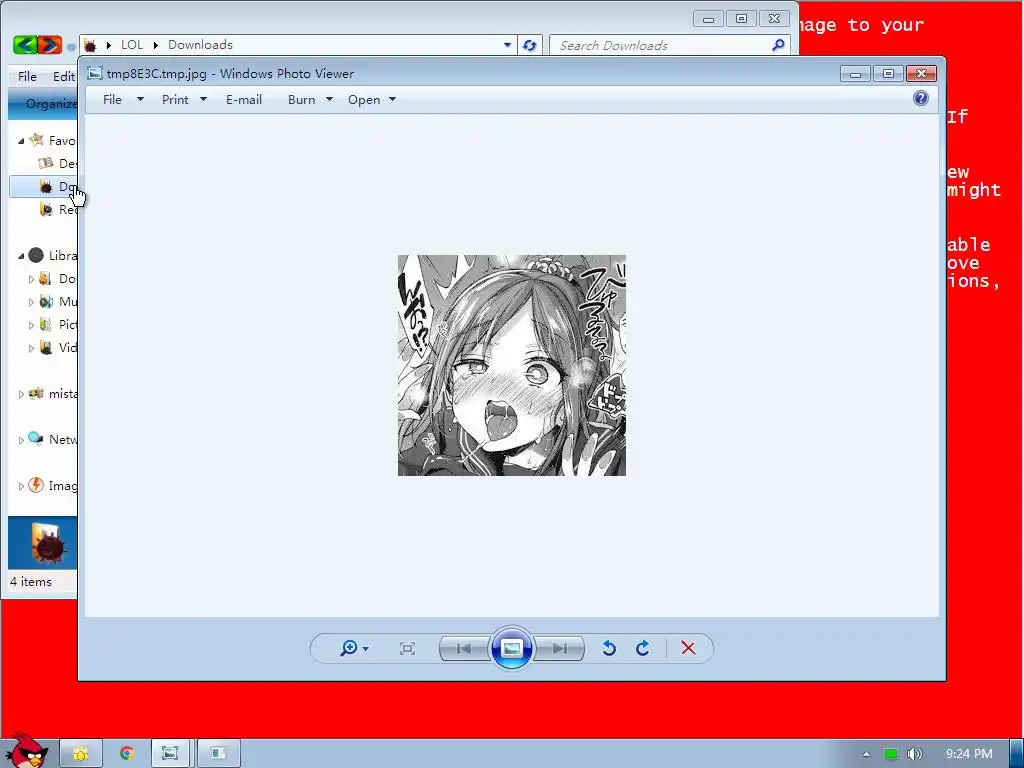Click the E-mail menu item
Viewport: 1024px width, 768px height.
click(x=244, y=99)
